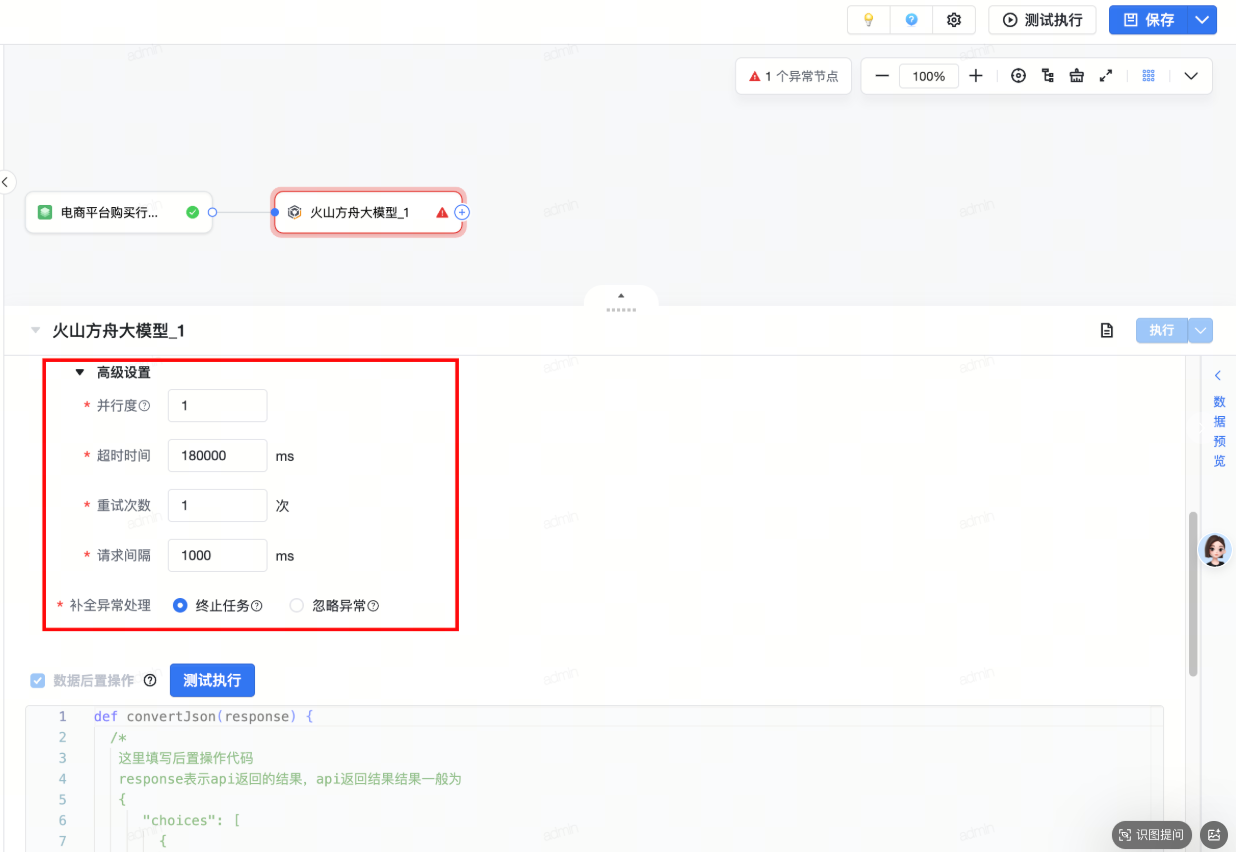Click the 识图提问 button
Viewport: 1236px width, 852px height.
[1151, 834]
